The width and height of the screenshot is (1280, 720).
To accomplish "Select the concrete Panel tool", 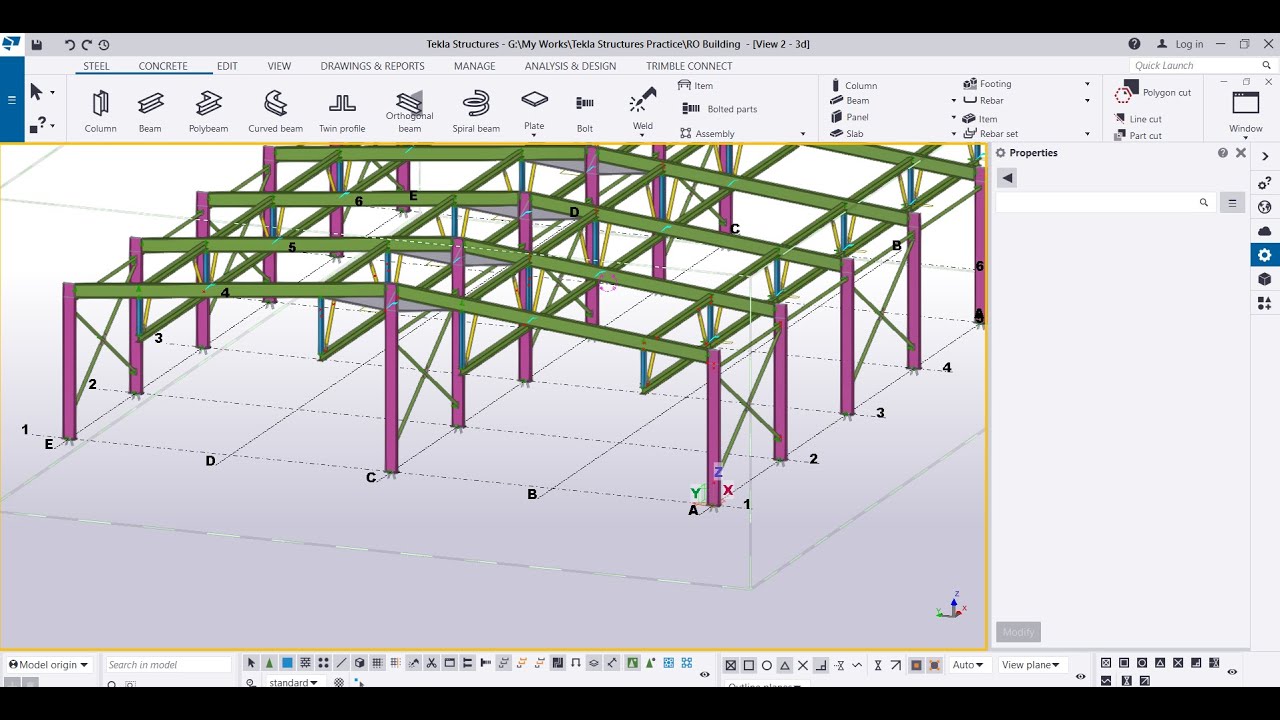I will tap(849, 117).
